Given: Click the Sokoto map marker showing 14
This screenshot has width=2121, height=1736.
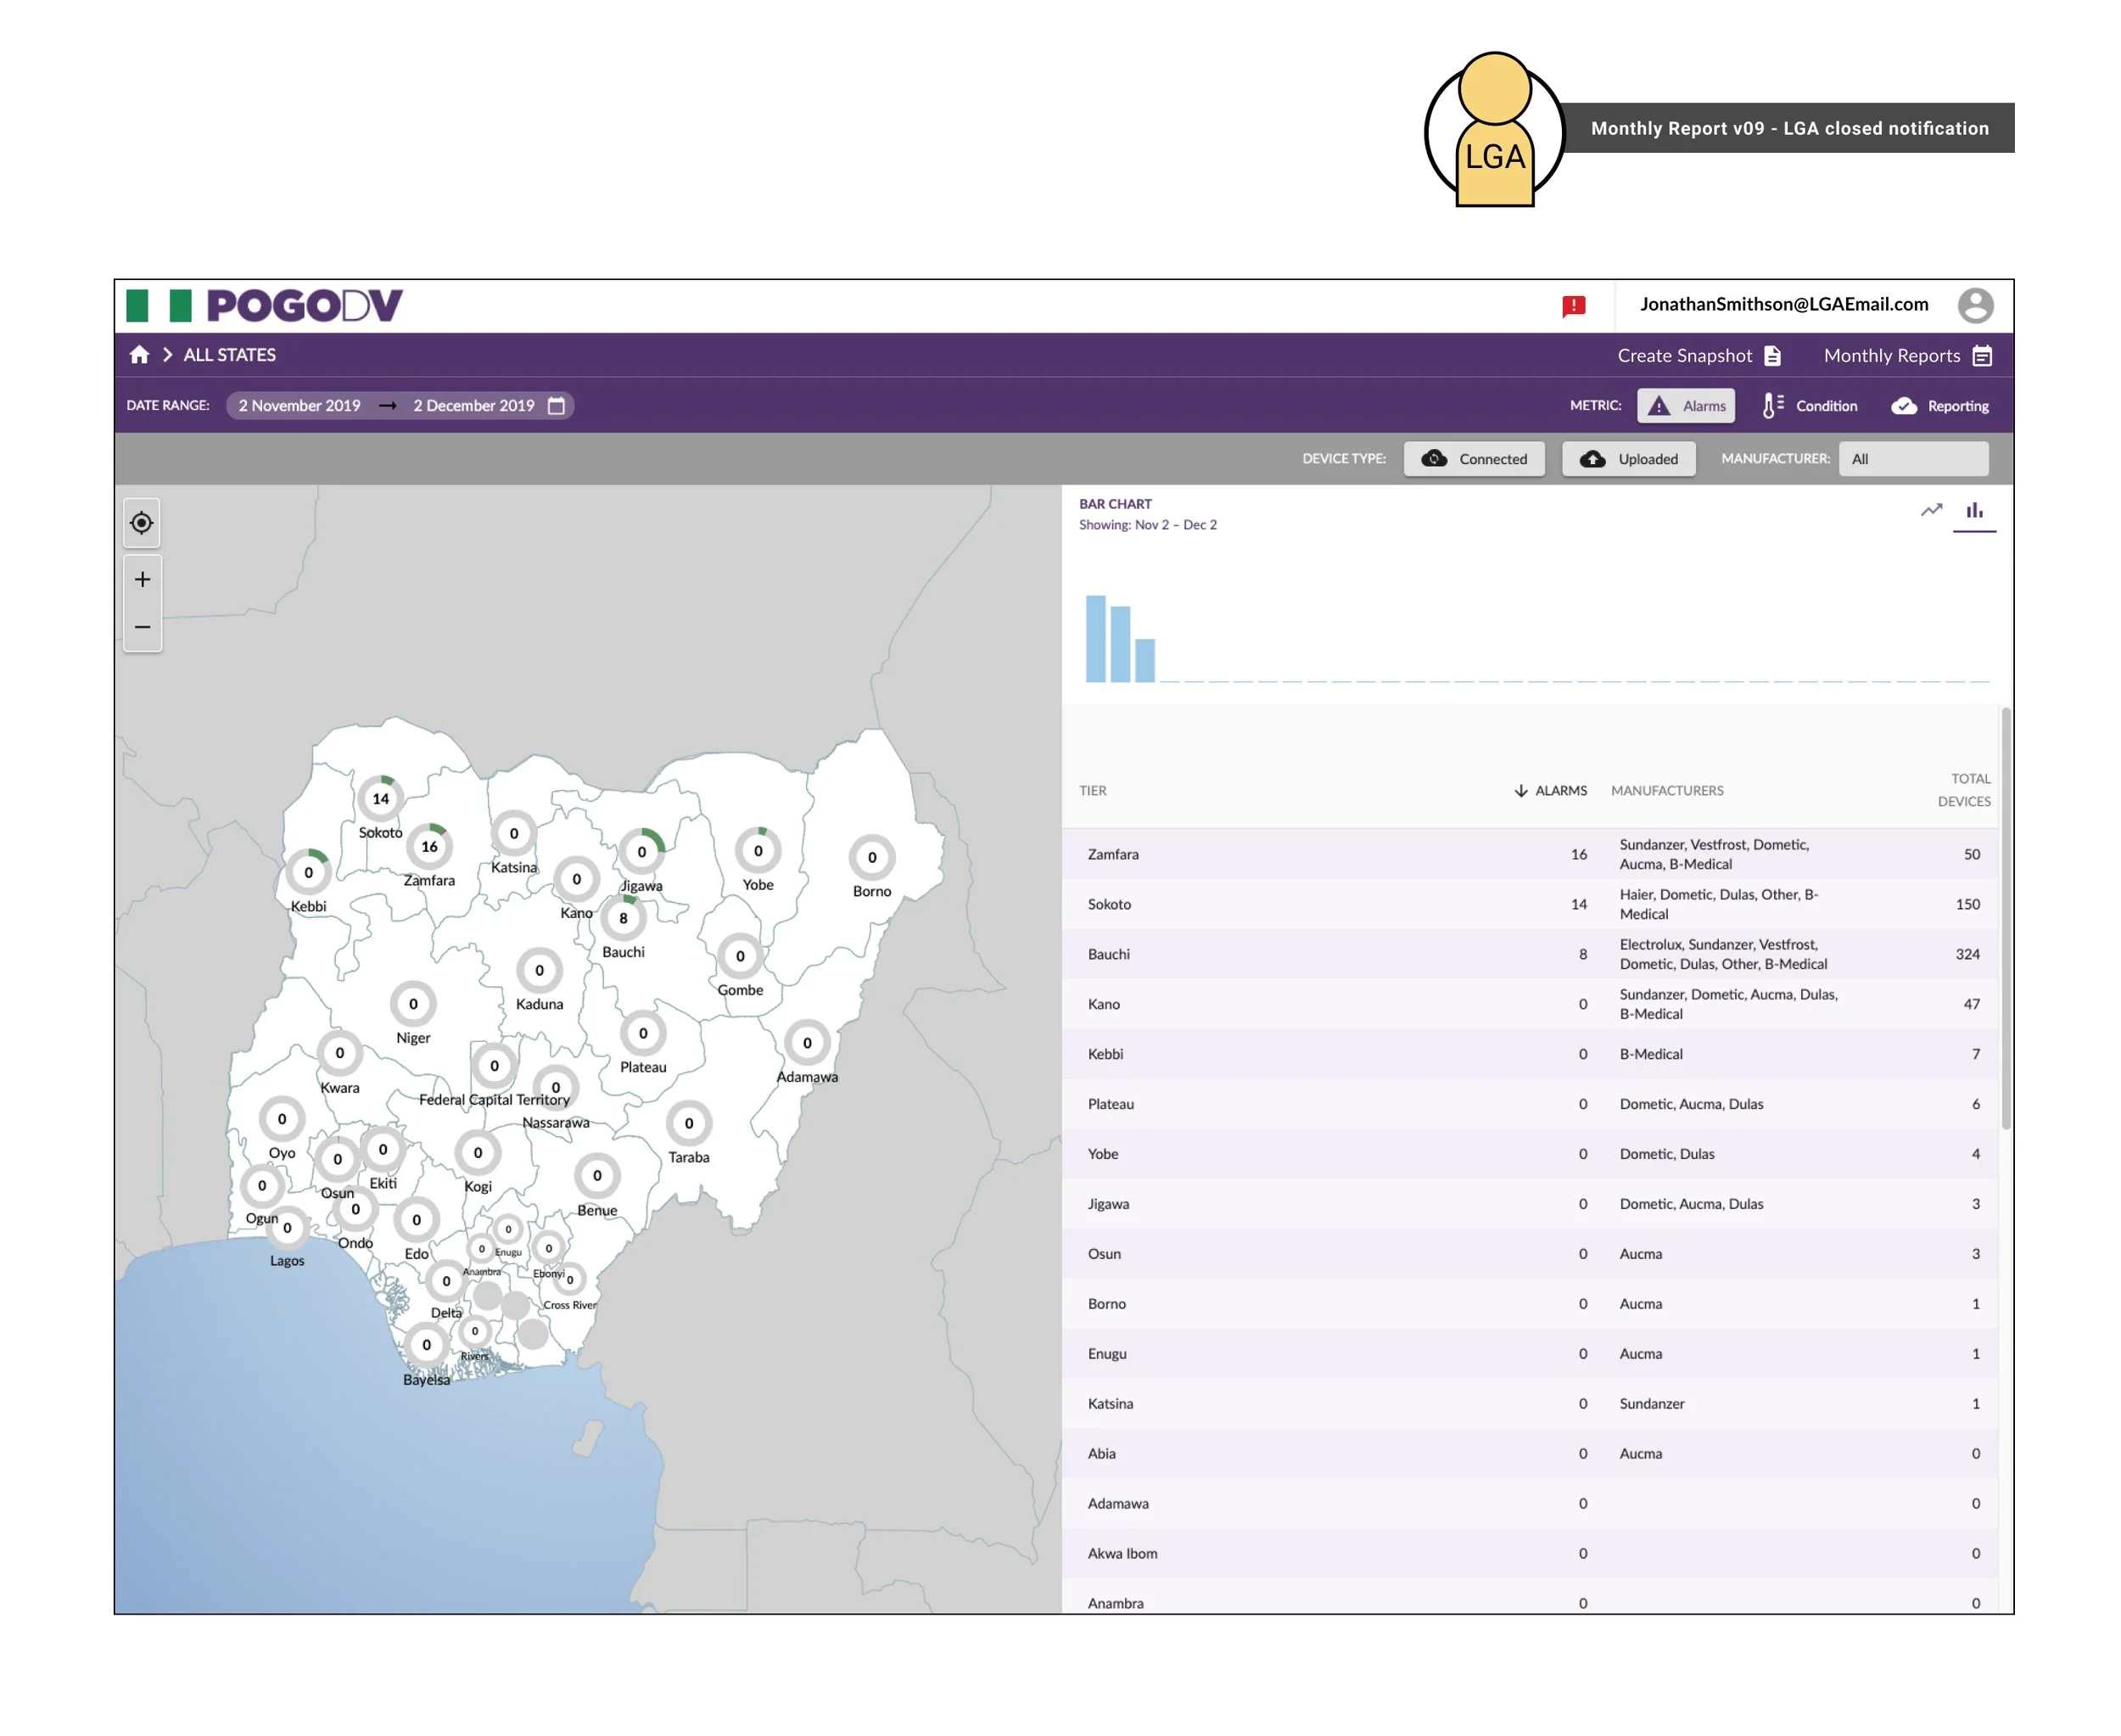Looking at the screenshot, I should coord(380,798).
